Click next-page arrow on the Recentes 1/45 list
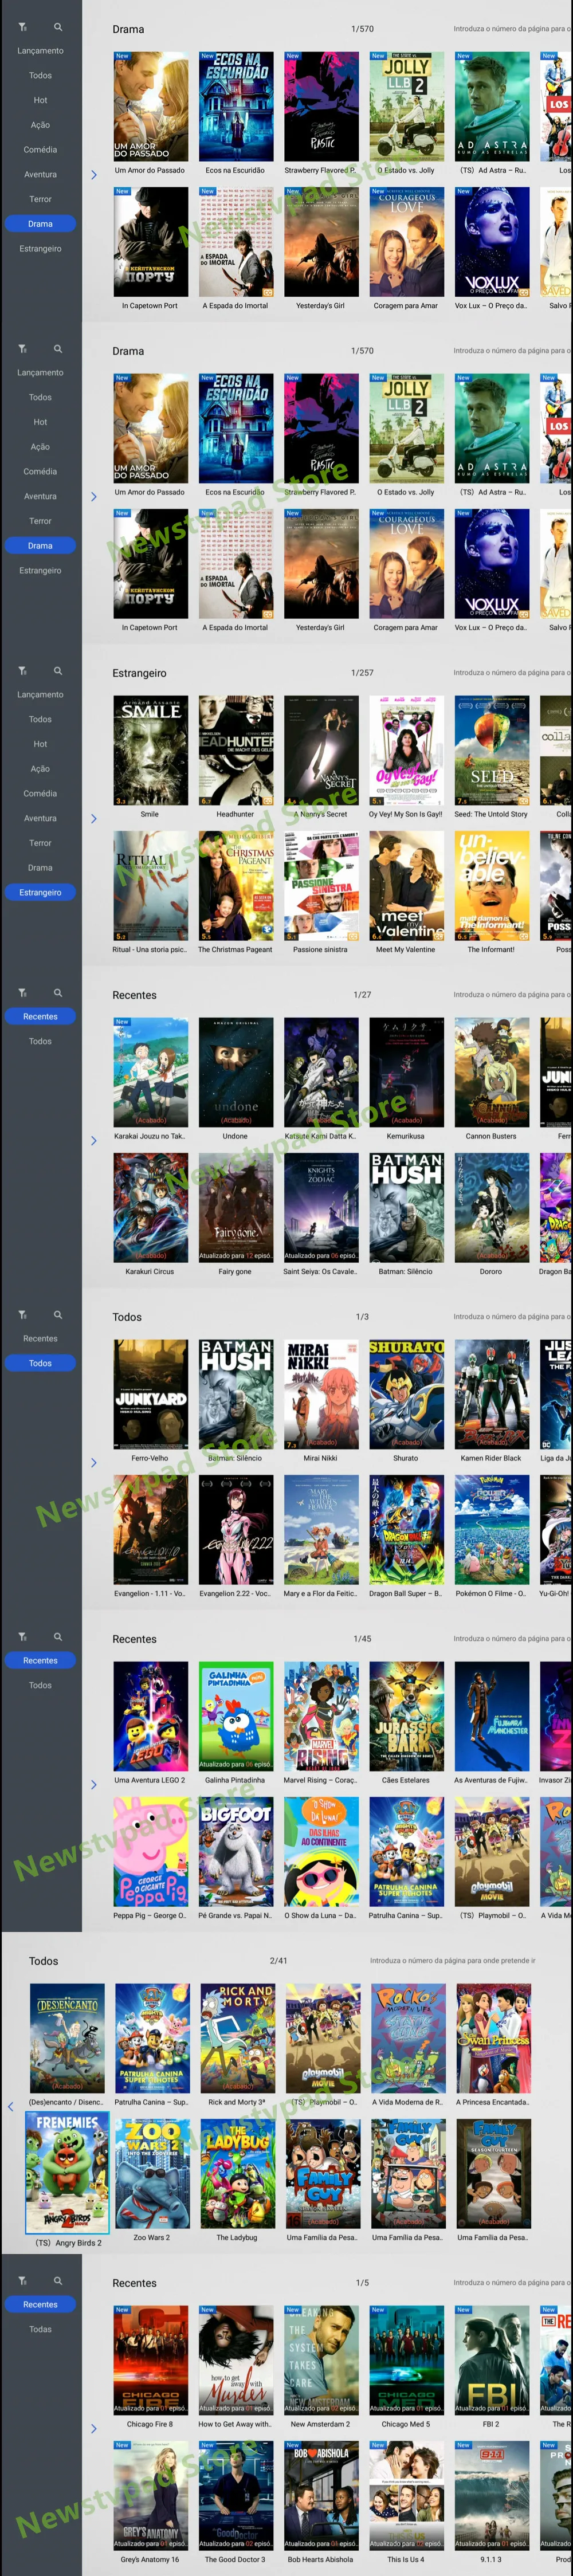Image resolution: width=573 pixels, height=2576 pixels. [x=94, y=1785]
